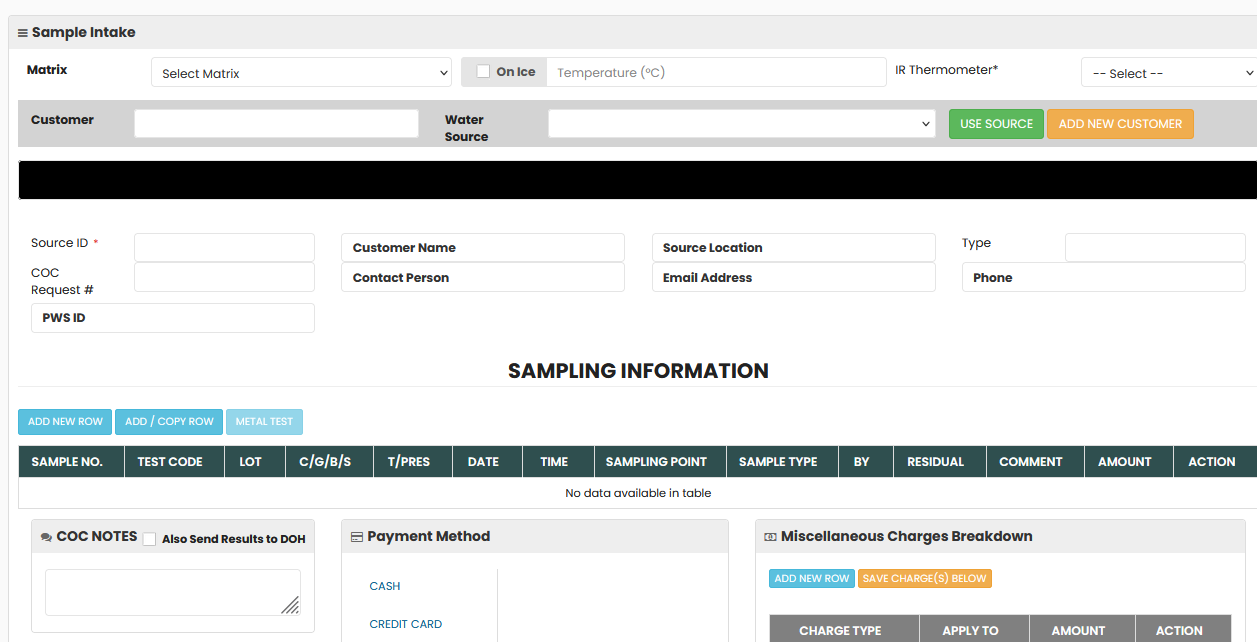1257x642 pixels.
Task: Click the DATE column header
Action: tap(487, 461)
